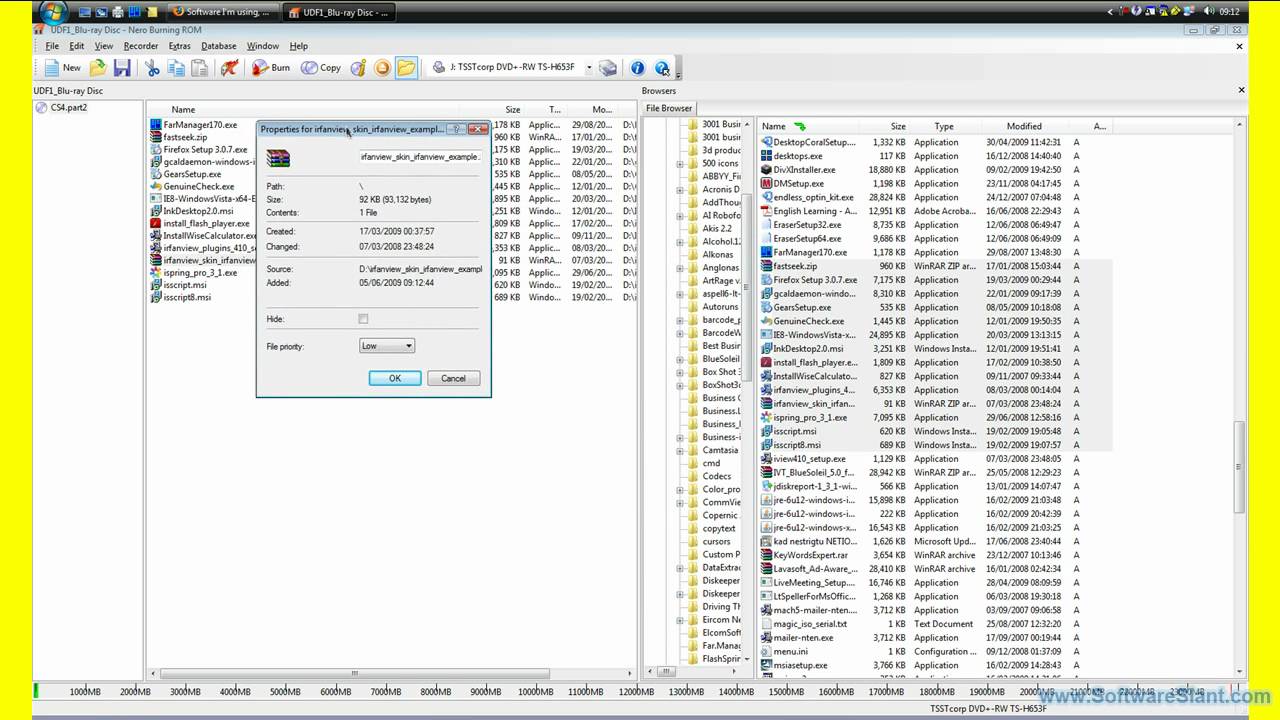The image size is (1280, 720).
Task: Click the Burn toolbar button
Action: point(270,68)
